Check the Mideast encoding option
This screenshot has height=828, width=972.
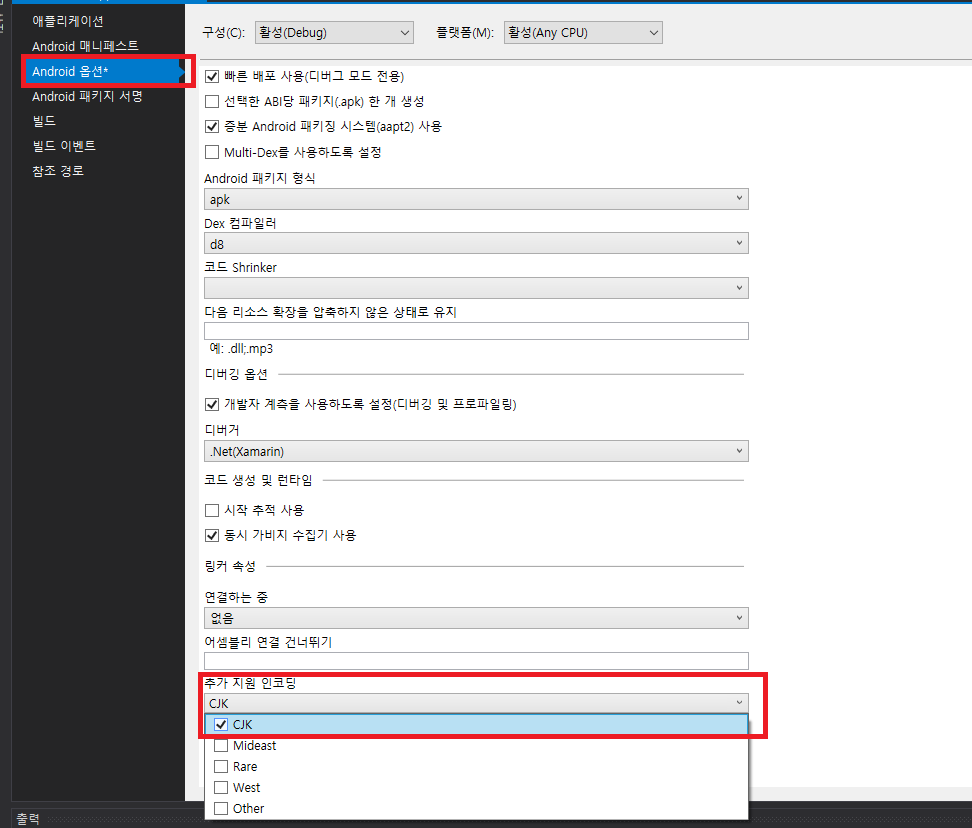221,746
